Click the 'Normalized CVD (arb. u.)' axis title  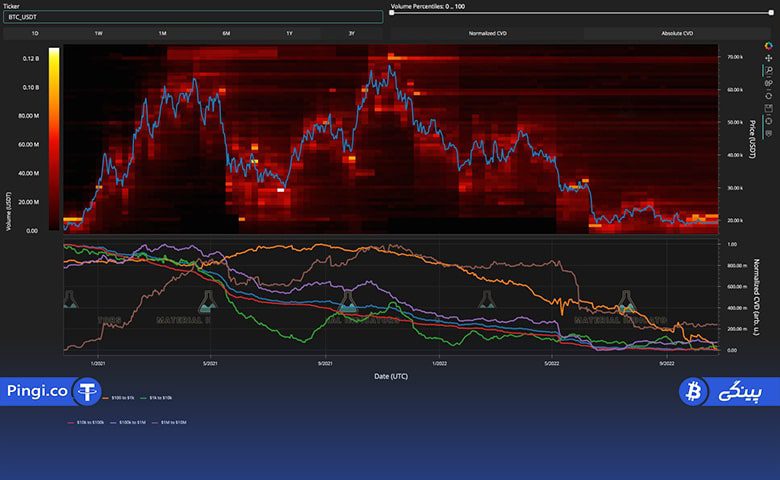click(756, 297)
